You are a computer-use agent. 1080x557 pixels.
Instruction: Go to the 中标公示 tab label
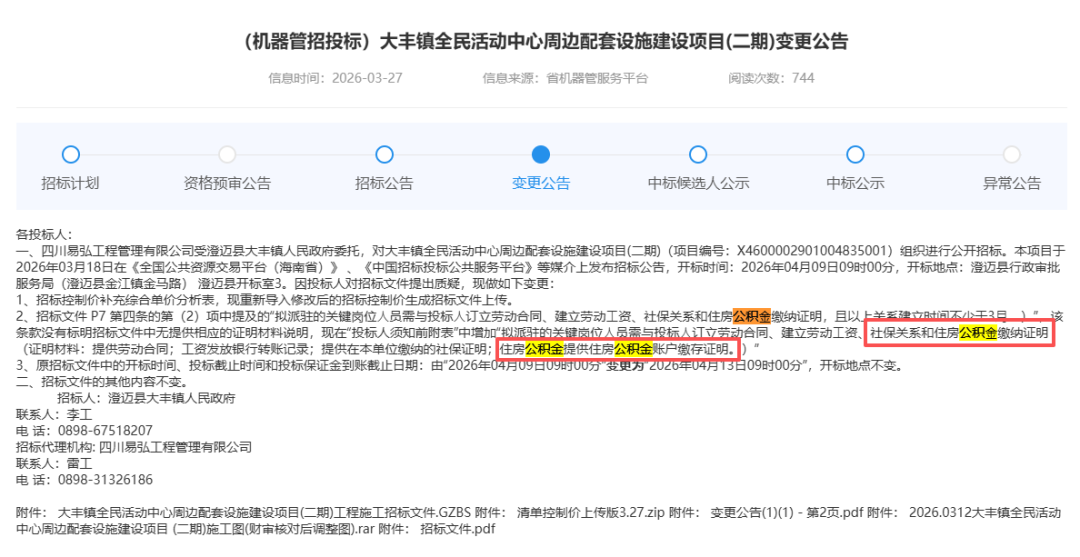855,183
